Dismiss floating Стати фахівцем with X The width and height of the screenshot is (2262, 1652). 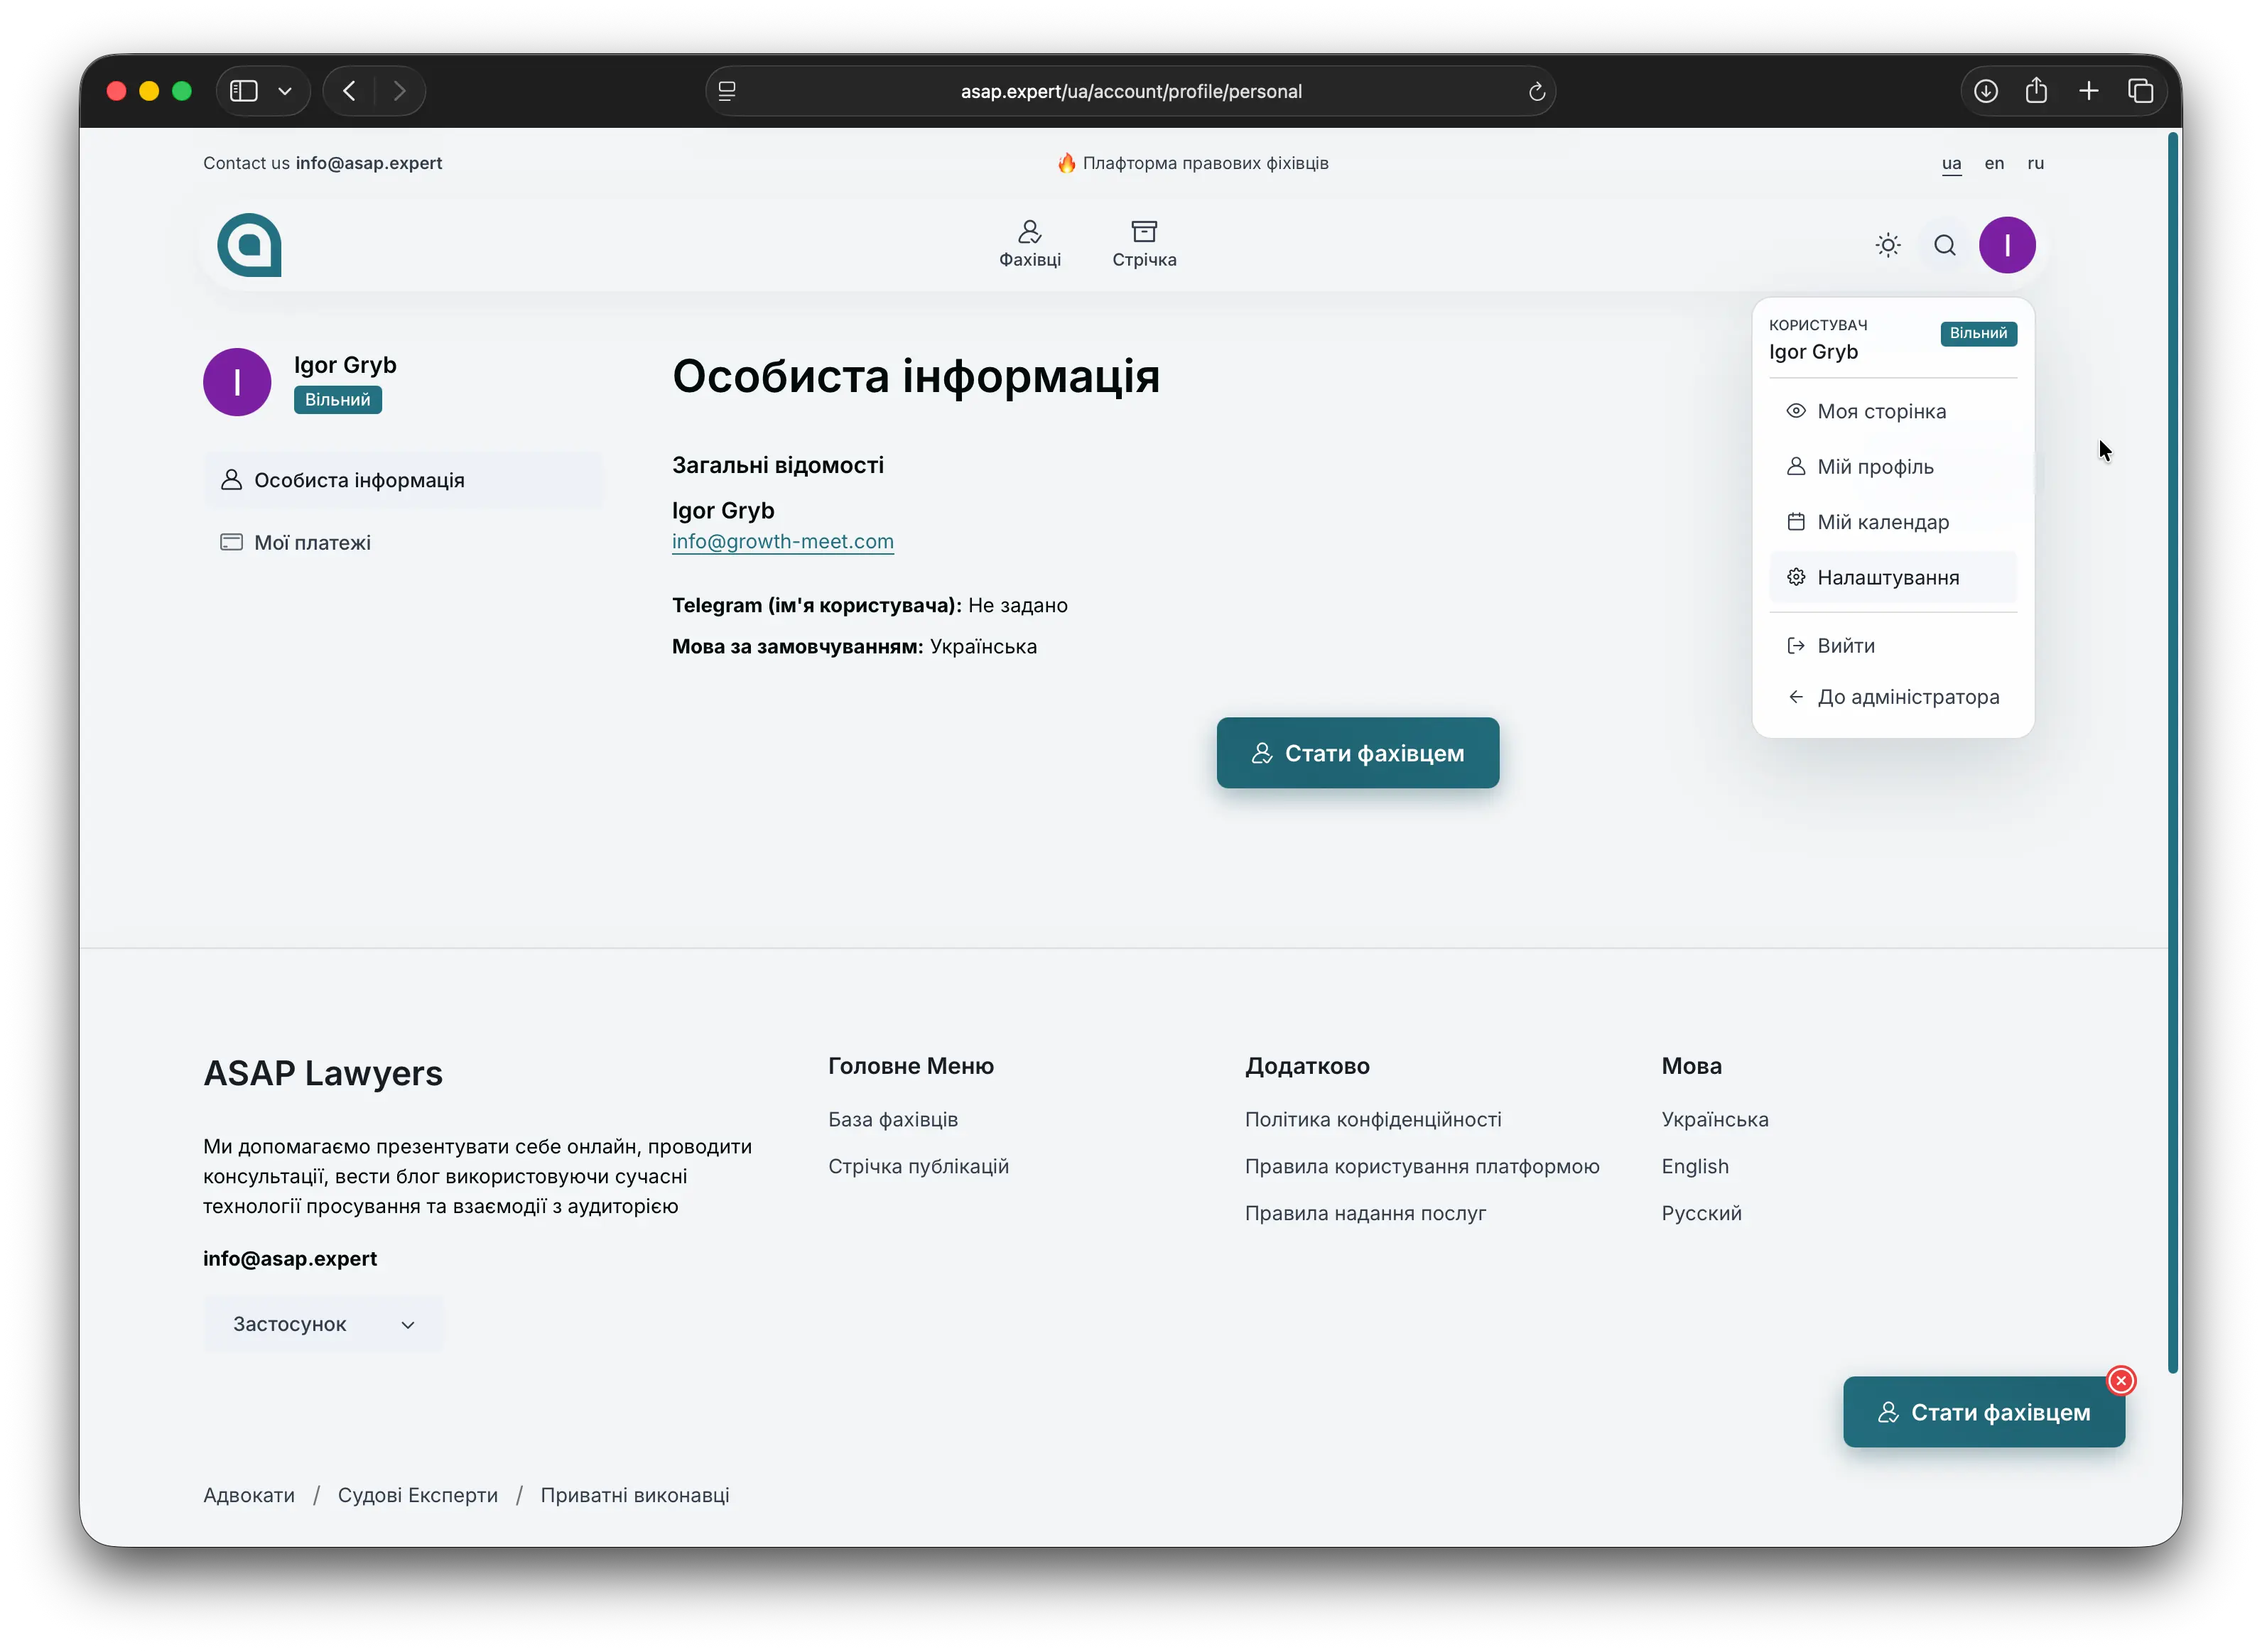(2121, 1380)
